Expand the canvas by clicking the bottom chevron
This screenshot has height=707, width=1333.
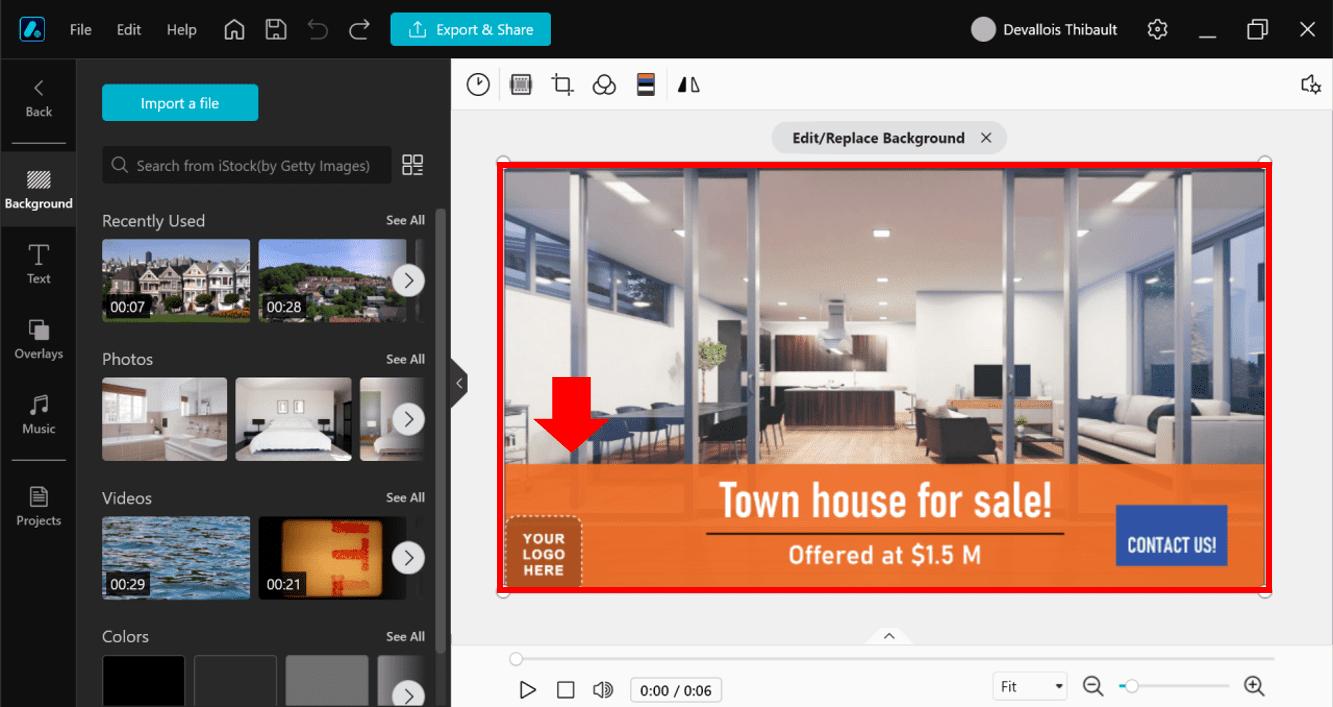pos(888,634)
